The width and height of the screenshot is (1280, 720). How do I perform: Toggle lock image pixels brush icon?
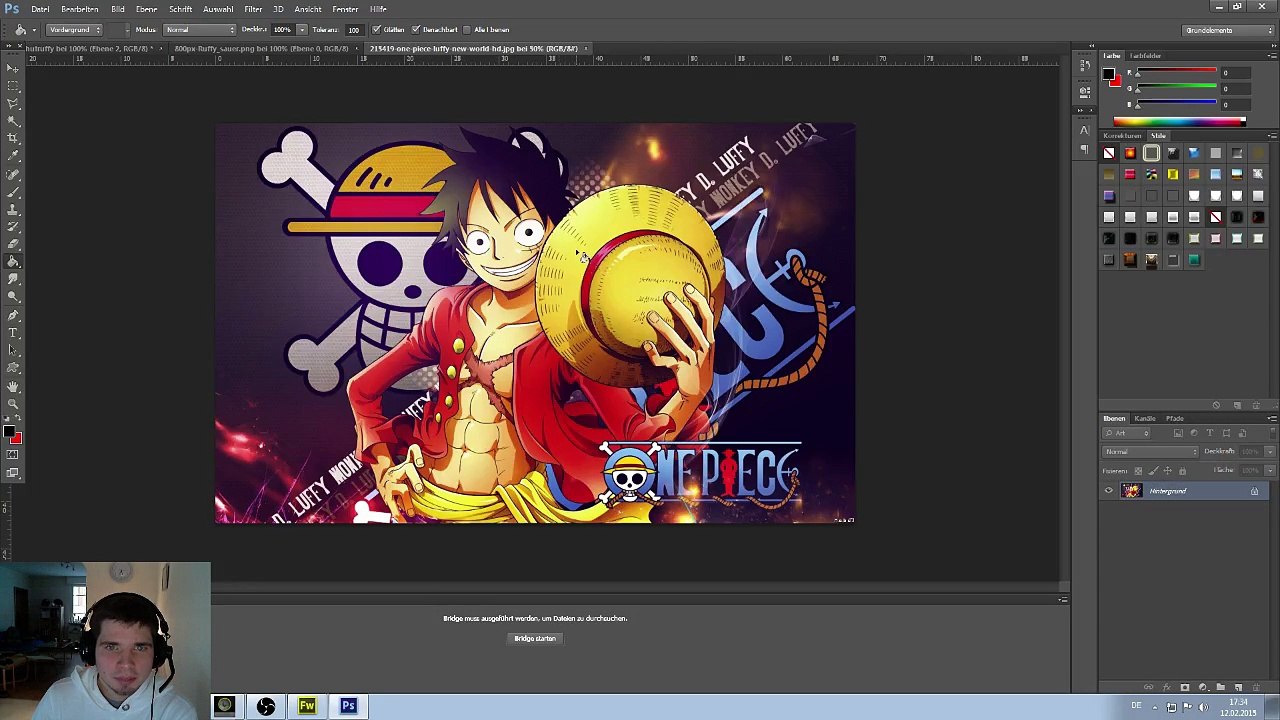point(1153,471)
